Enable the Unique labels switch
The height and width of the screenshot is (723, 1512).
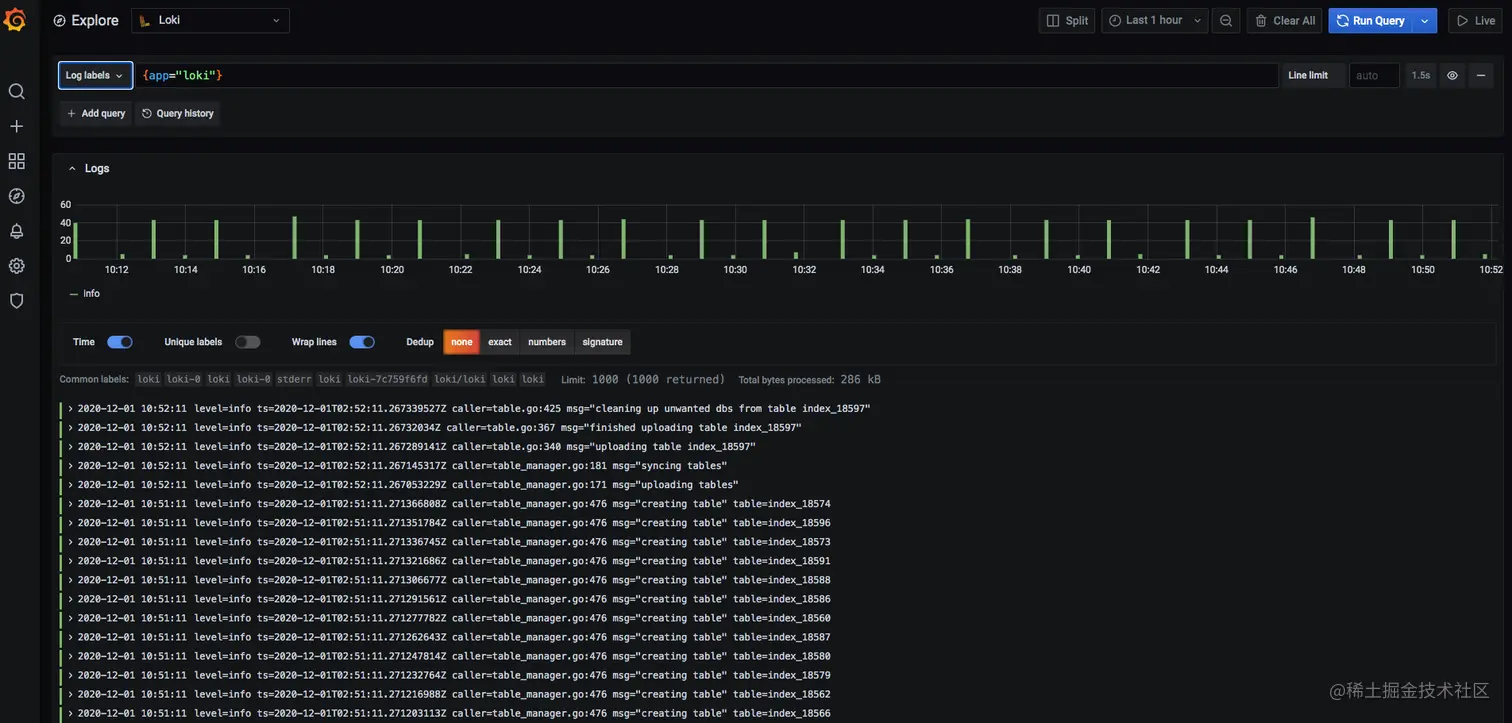248,342
